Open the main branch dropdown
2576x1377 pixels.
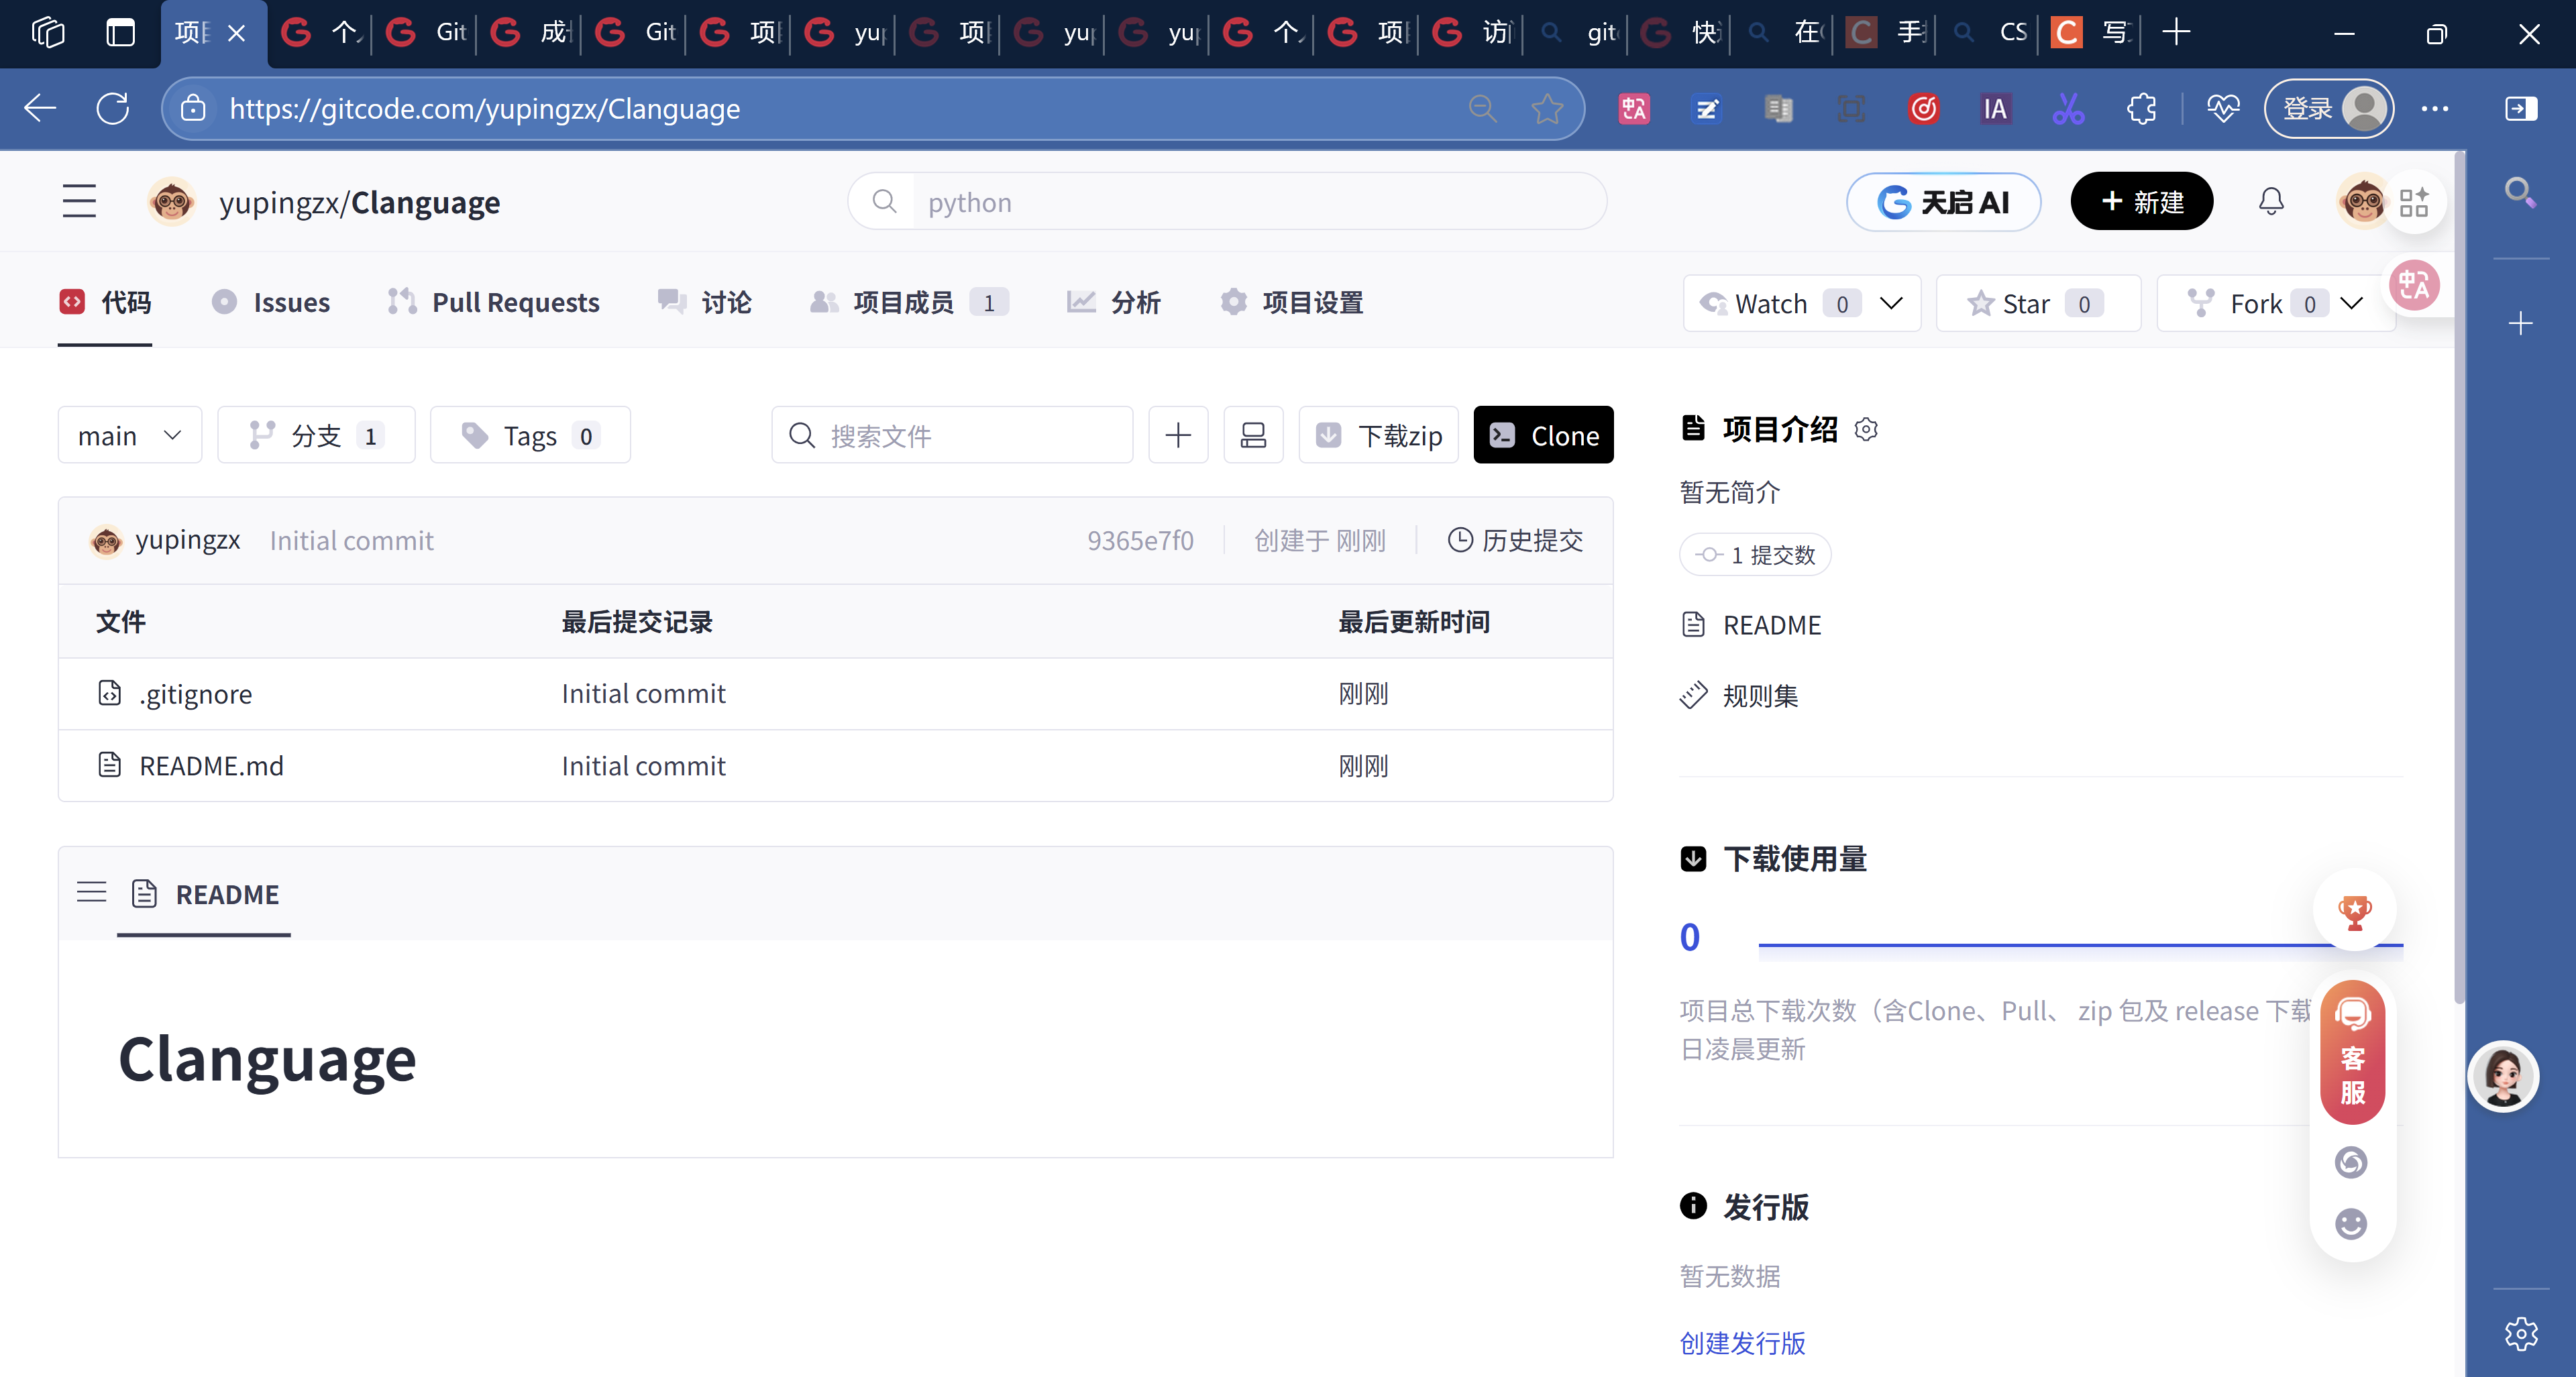(129, 434)
